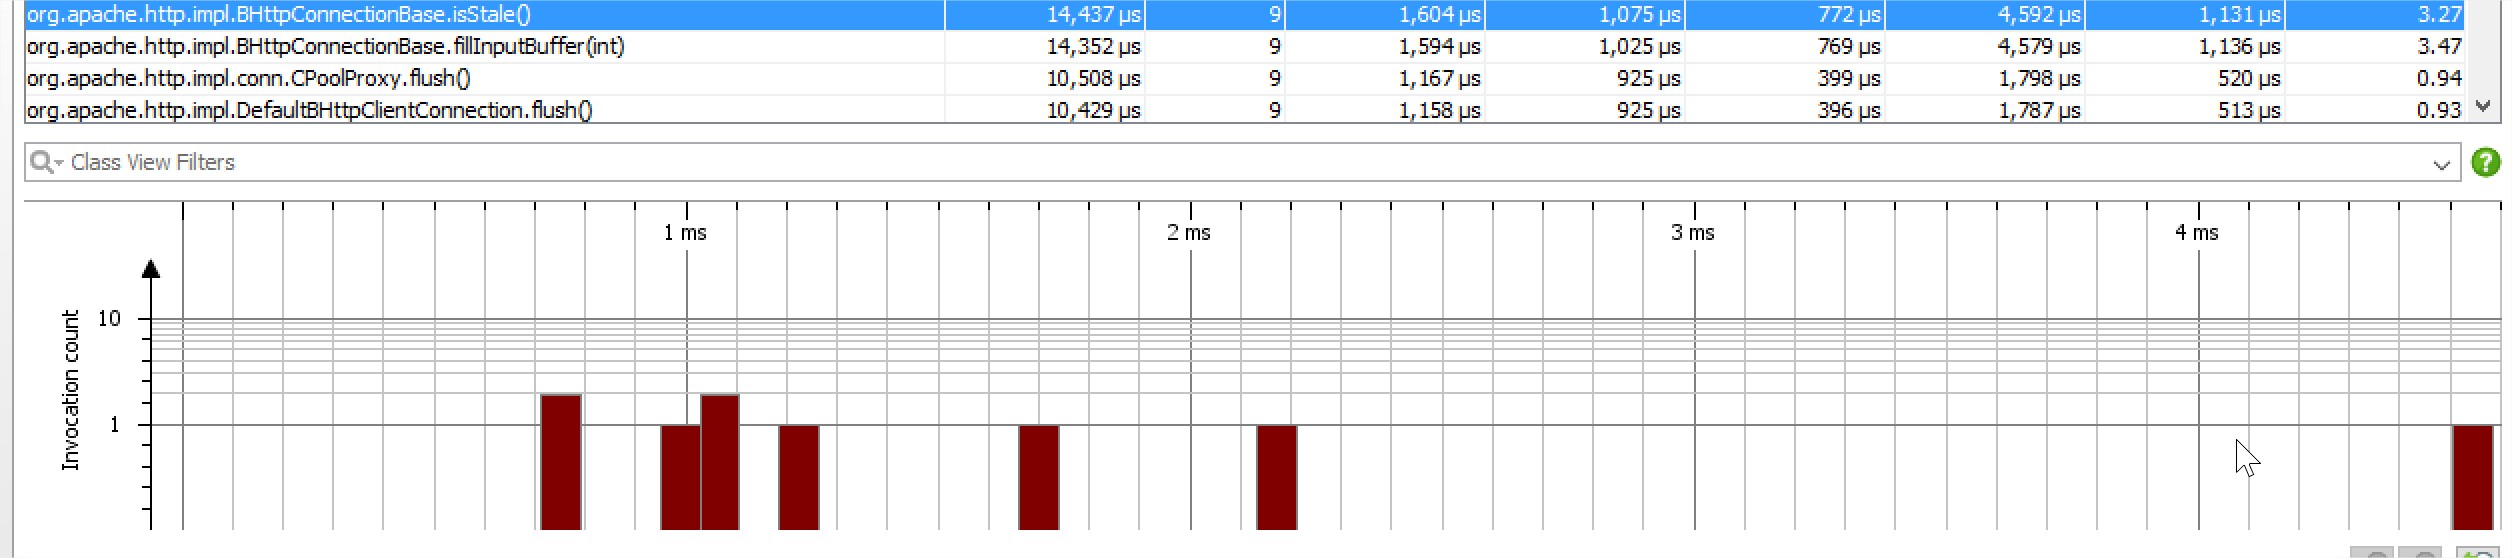Viewport: 2512px width, 558px height.
Task: Open the filter help question mark icon
Action: [2485, 162]
